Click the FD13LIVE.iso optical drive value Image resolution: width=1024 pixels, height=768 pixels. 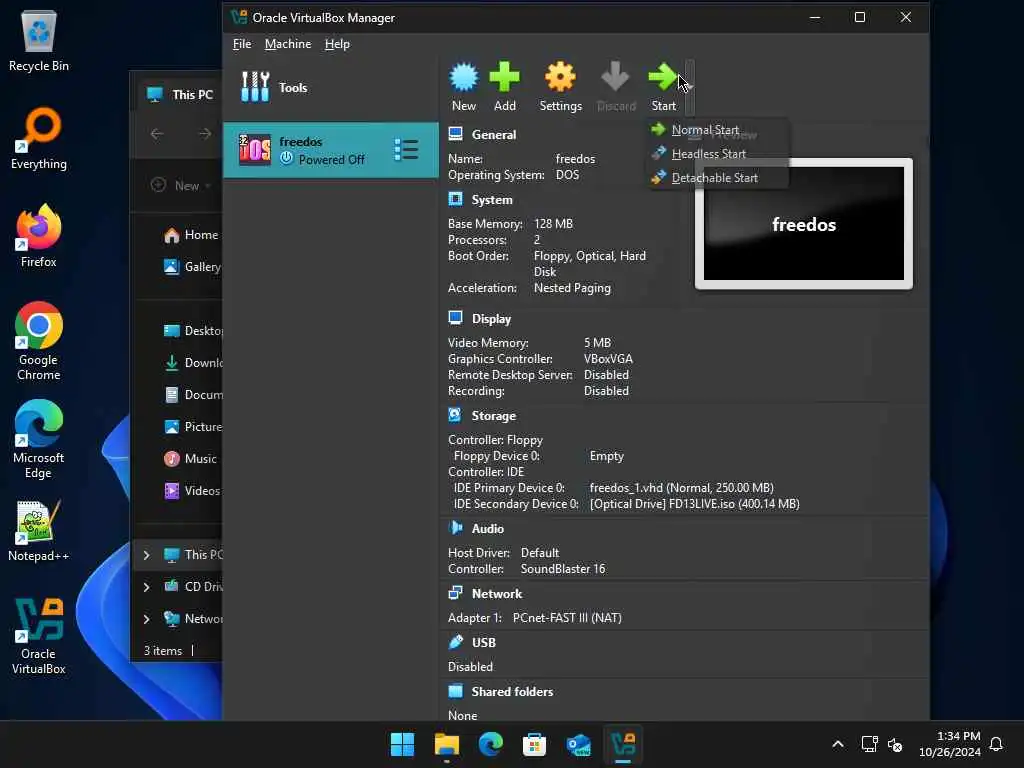click(x=694, y=504)
